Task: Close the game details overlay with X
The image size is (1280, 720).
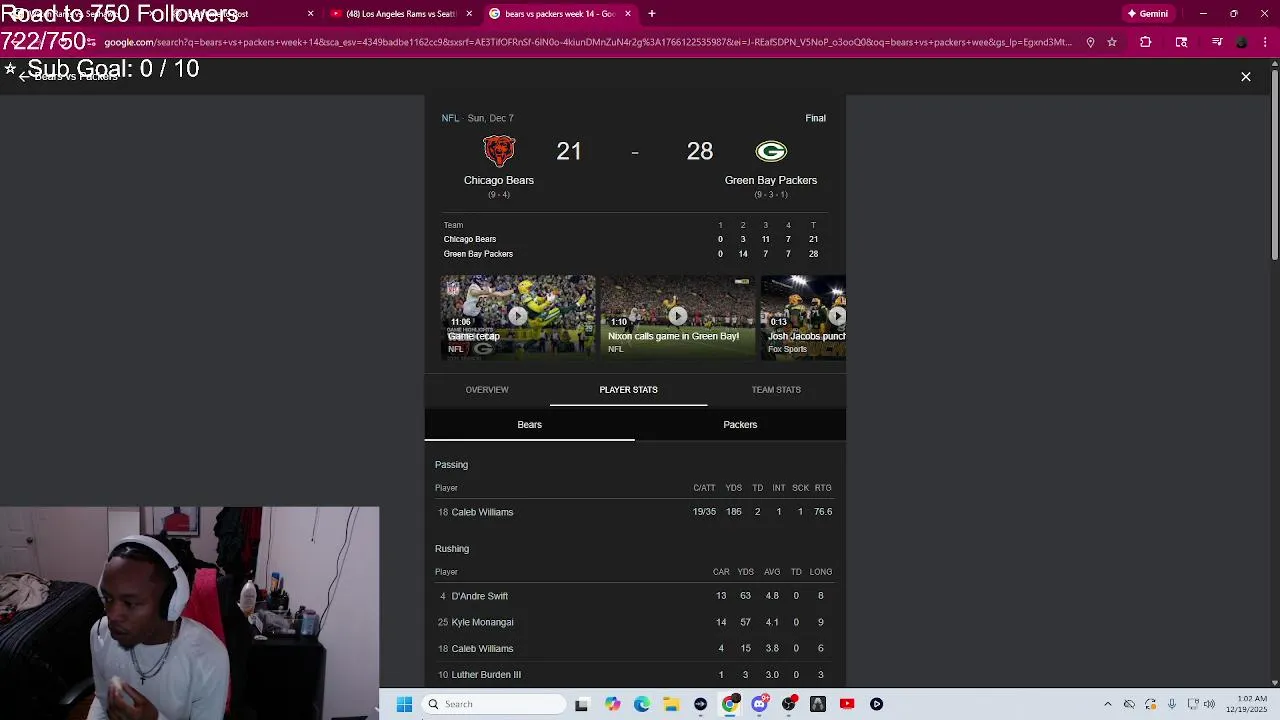Action: 1246,77
